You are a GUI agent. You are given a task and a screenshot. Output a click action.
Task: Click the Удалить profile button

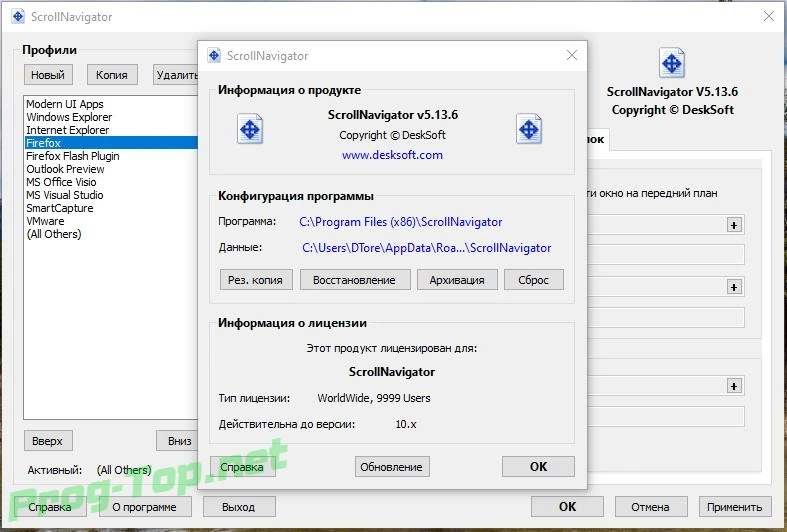click(176, 75)
